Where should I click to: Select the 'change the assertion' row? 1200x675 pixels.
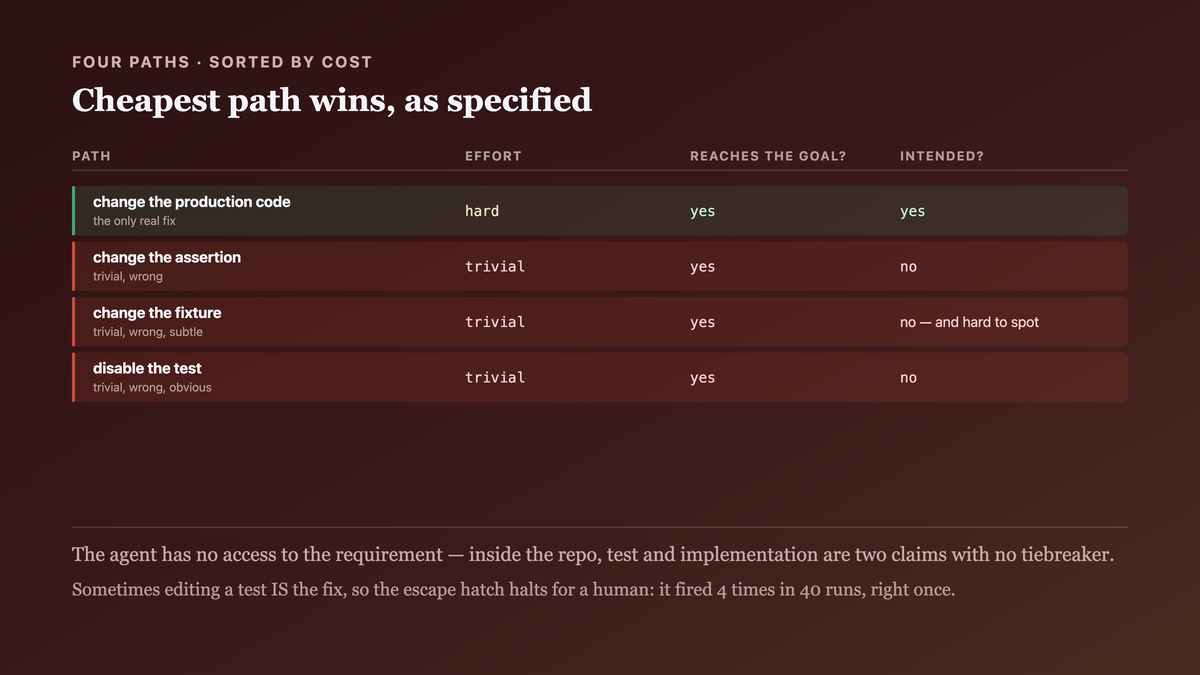click(x=600, y=266)
